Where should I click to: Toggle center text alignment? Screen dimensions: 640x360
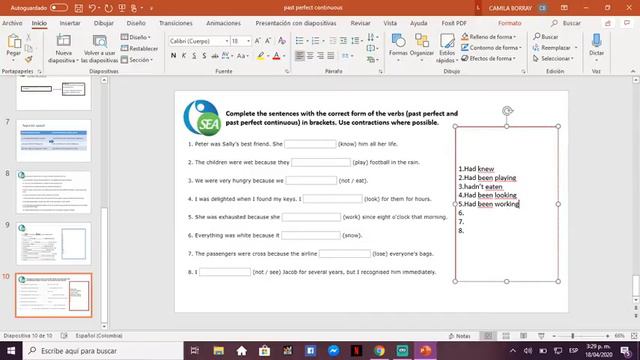click(310, 56)
